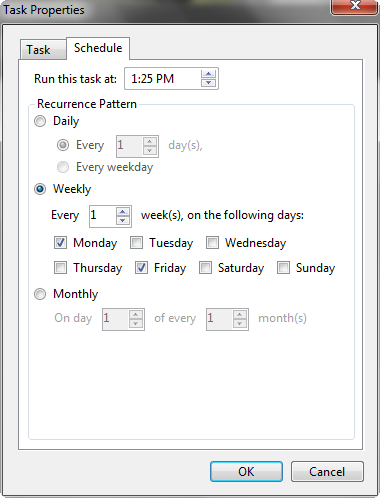Screen dimensions: 380x498
Task: Click the Cancel button
Action: [x=327, y=472]
